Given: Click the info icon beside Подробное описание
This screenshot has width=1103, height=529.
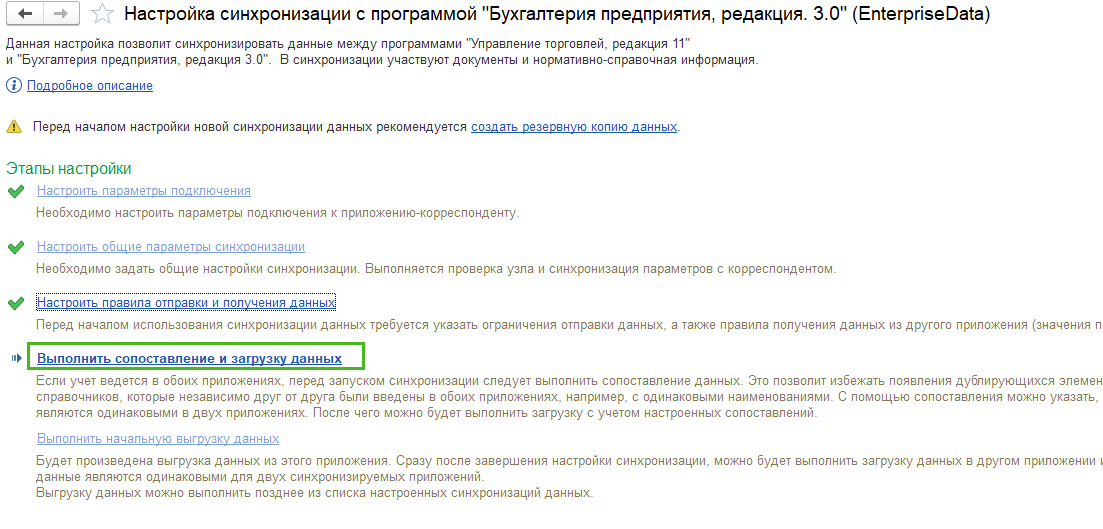Looking at the screenshot, I should click(13, 86).
